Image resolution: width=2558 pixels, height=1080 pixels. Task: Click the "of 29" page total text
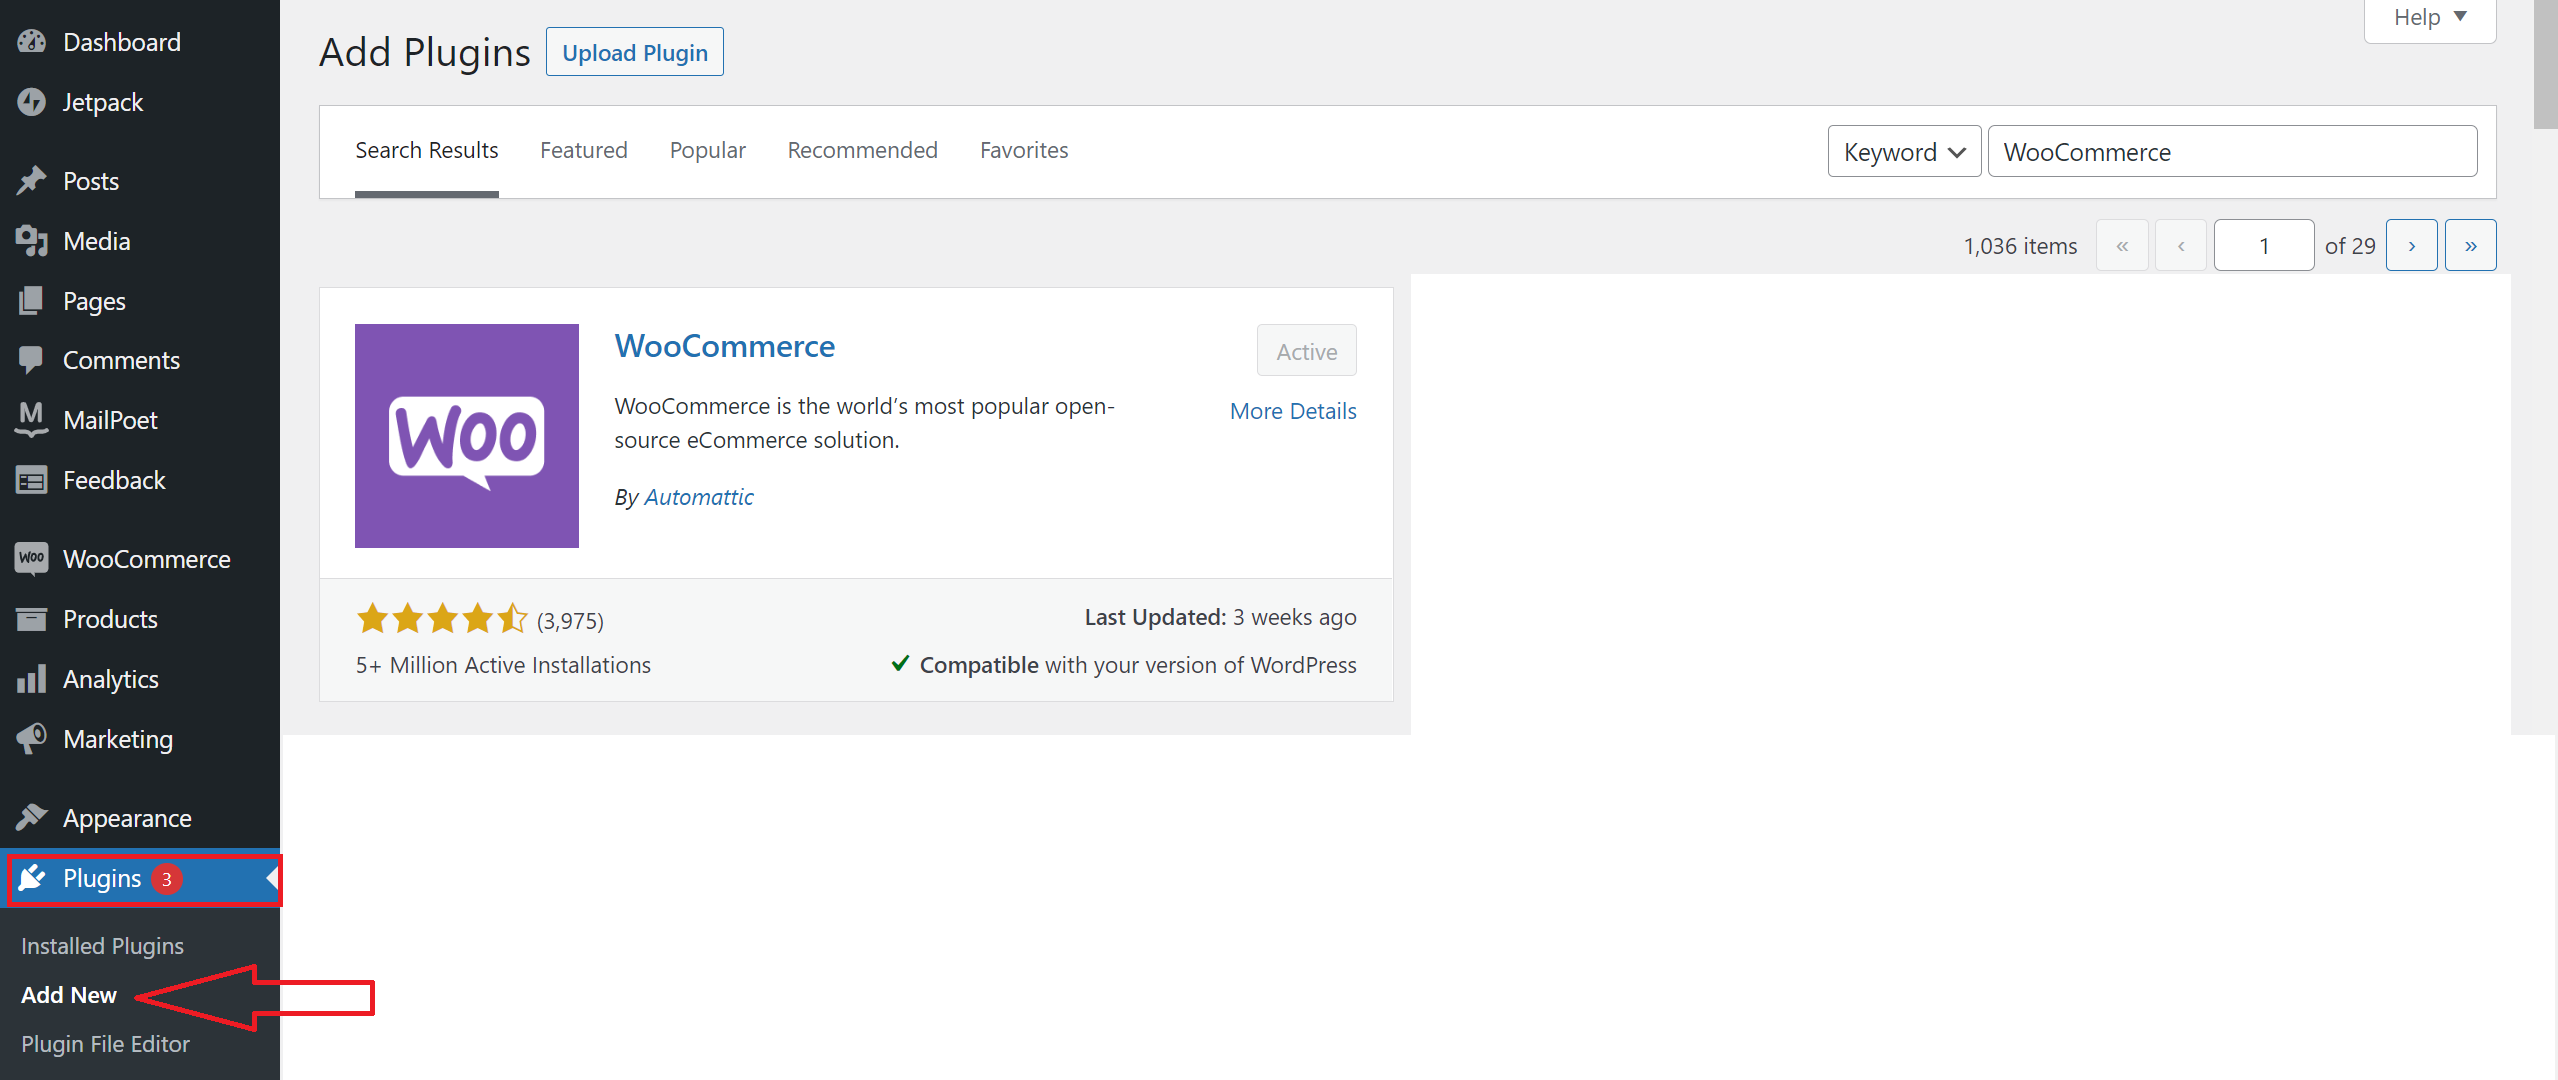(2350, 246)
